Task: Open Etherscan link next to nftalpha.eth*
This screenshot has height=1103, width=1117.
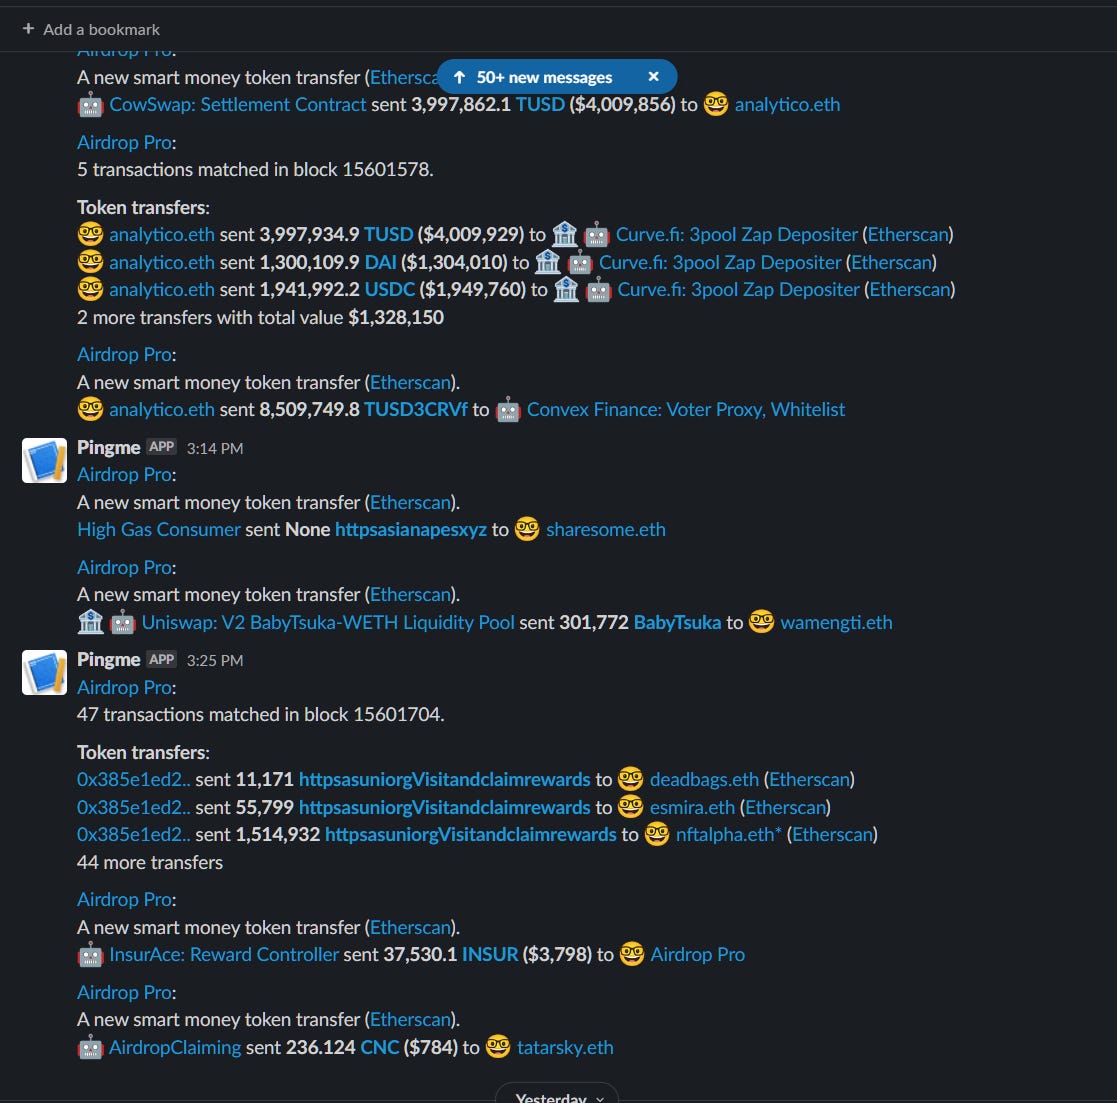Action: pos(832,834)
